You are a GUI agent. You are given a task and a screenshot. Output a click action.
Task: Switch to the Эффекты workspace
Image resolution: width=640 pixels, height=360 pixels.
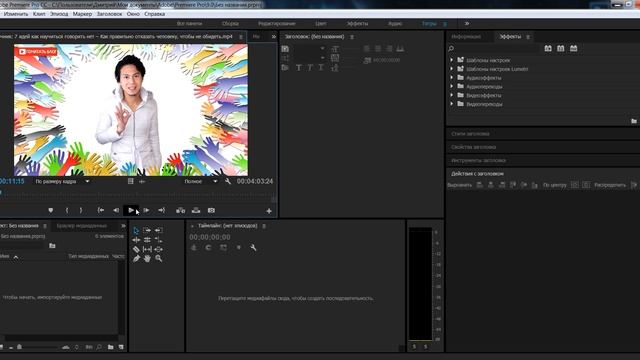click(x=357, y=24)
